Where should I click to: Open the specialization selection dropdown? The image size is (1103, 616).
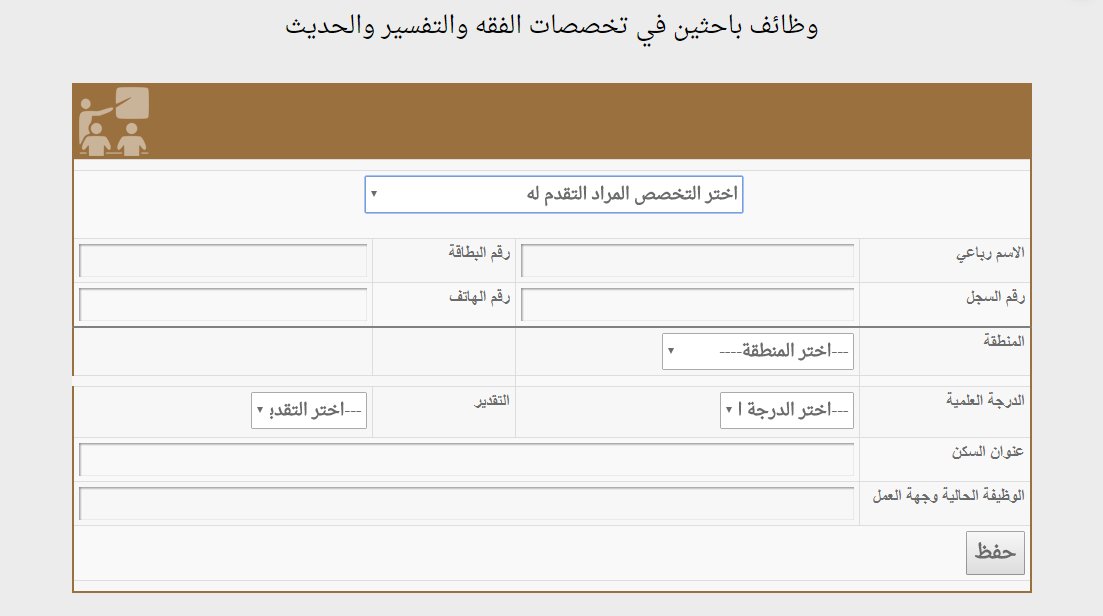coord(554,194)
